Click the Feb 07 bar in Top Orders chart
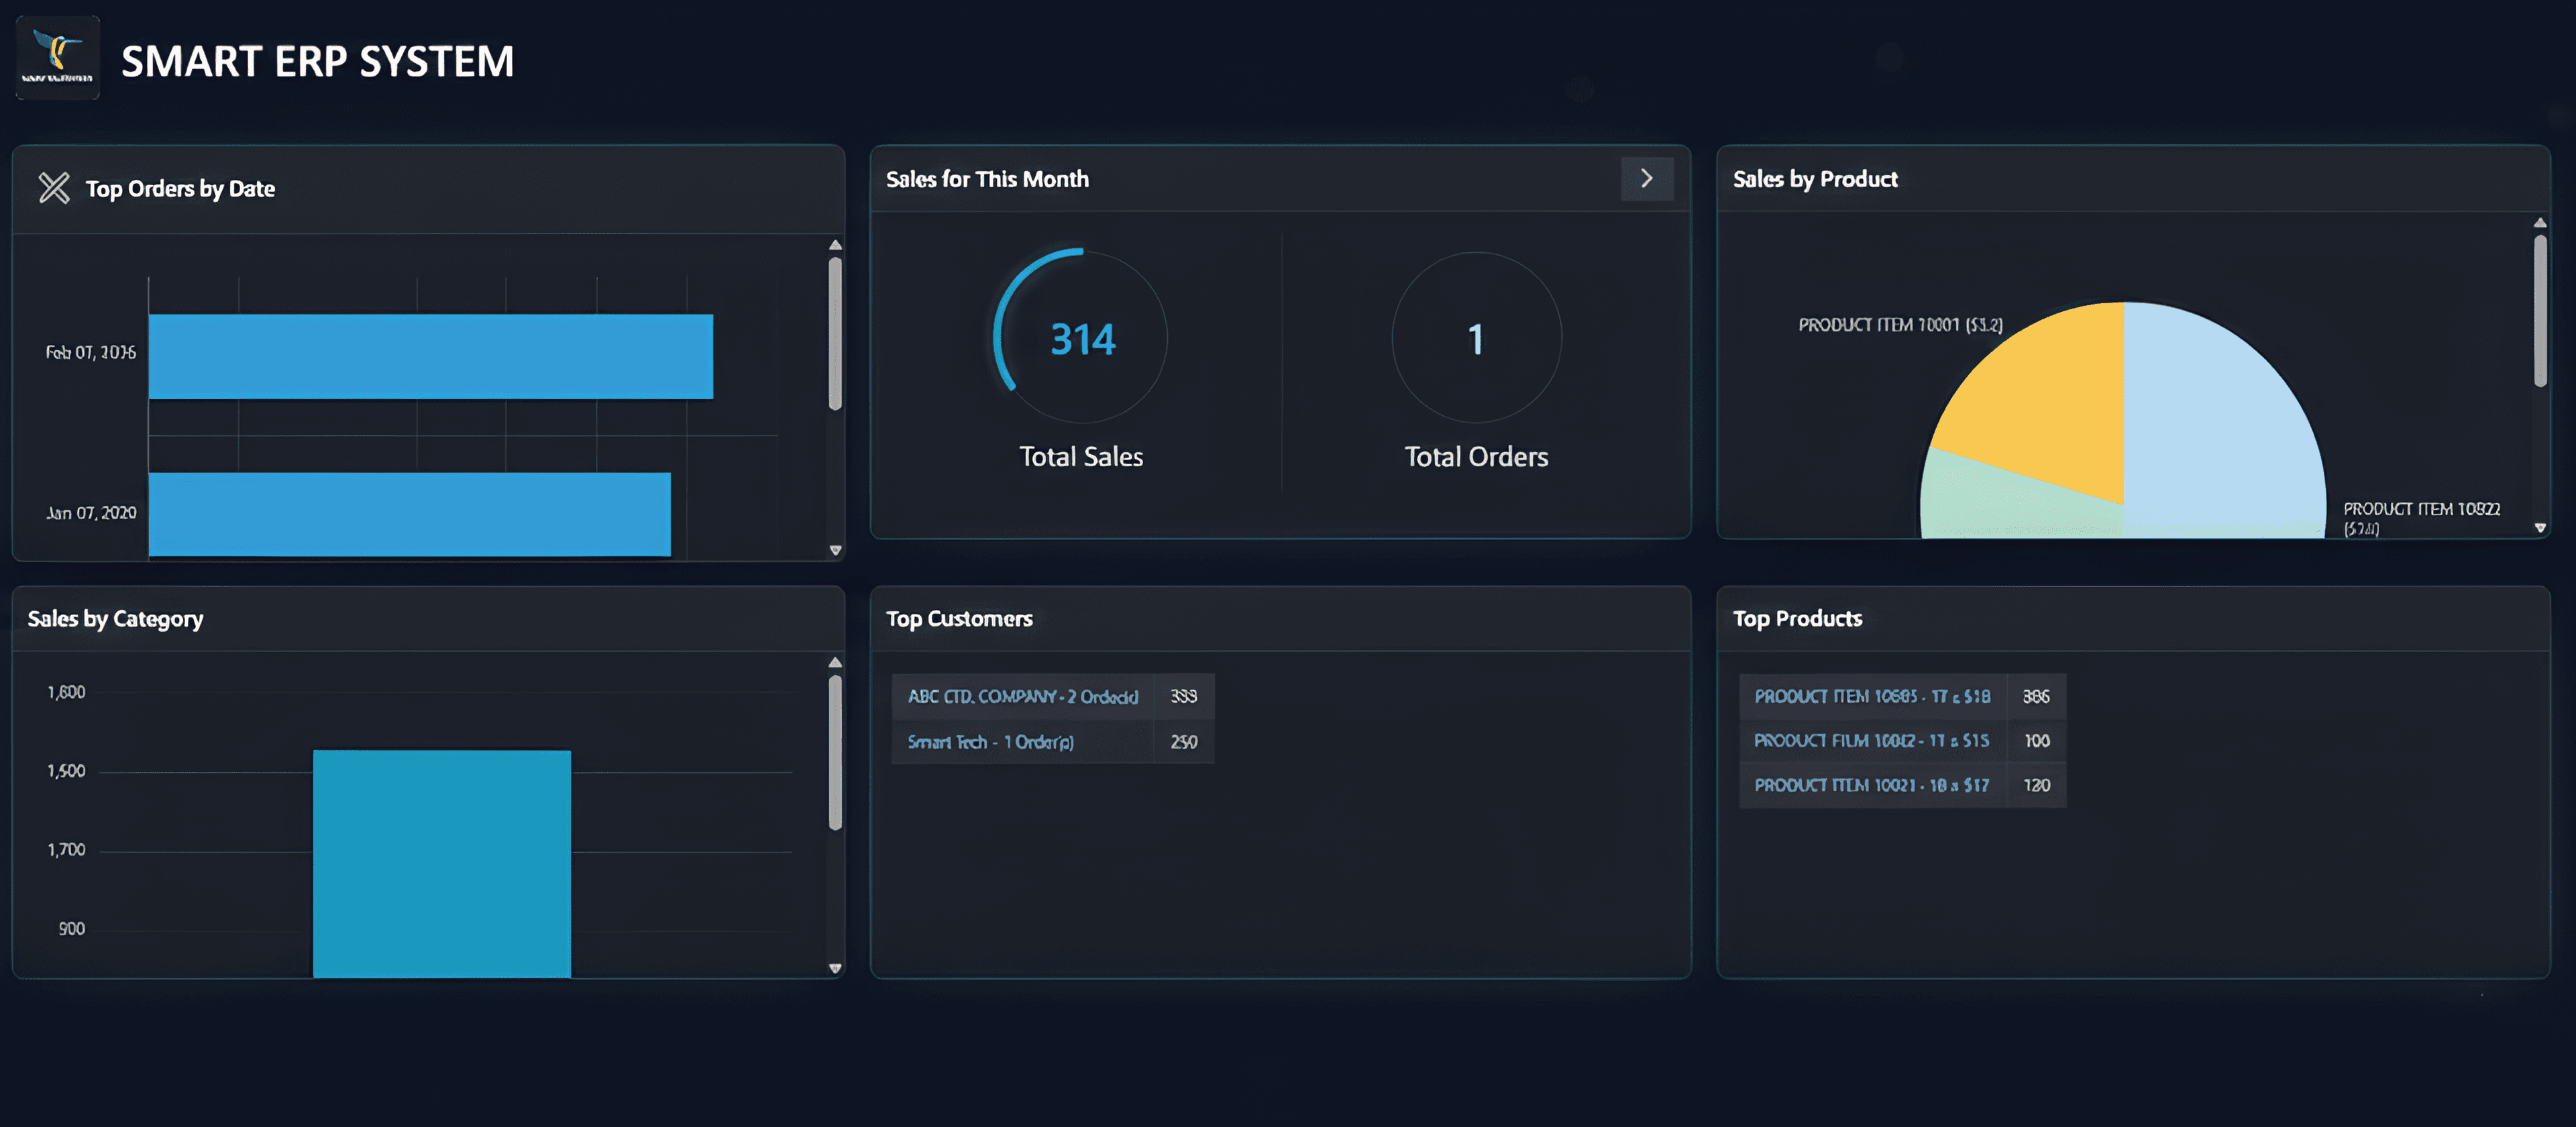The width and height of the screenshot is (2576, 1127). coord(430,353)
